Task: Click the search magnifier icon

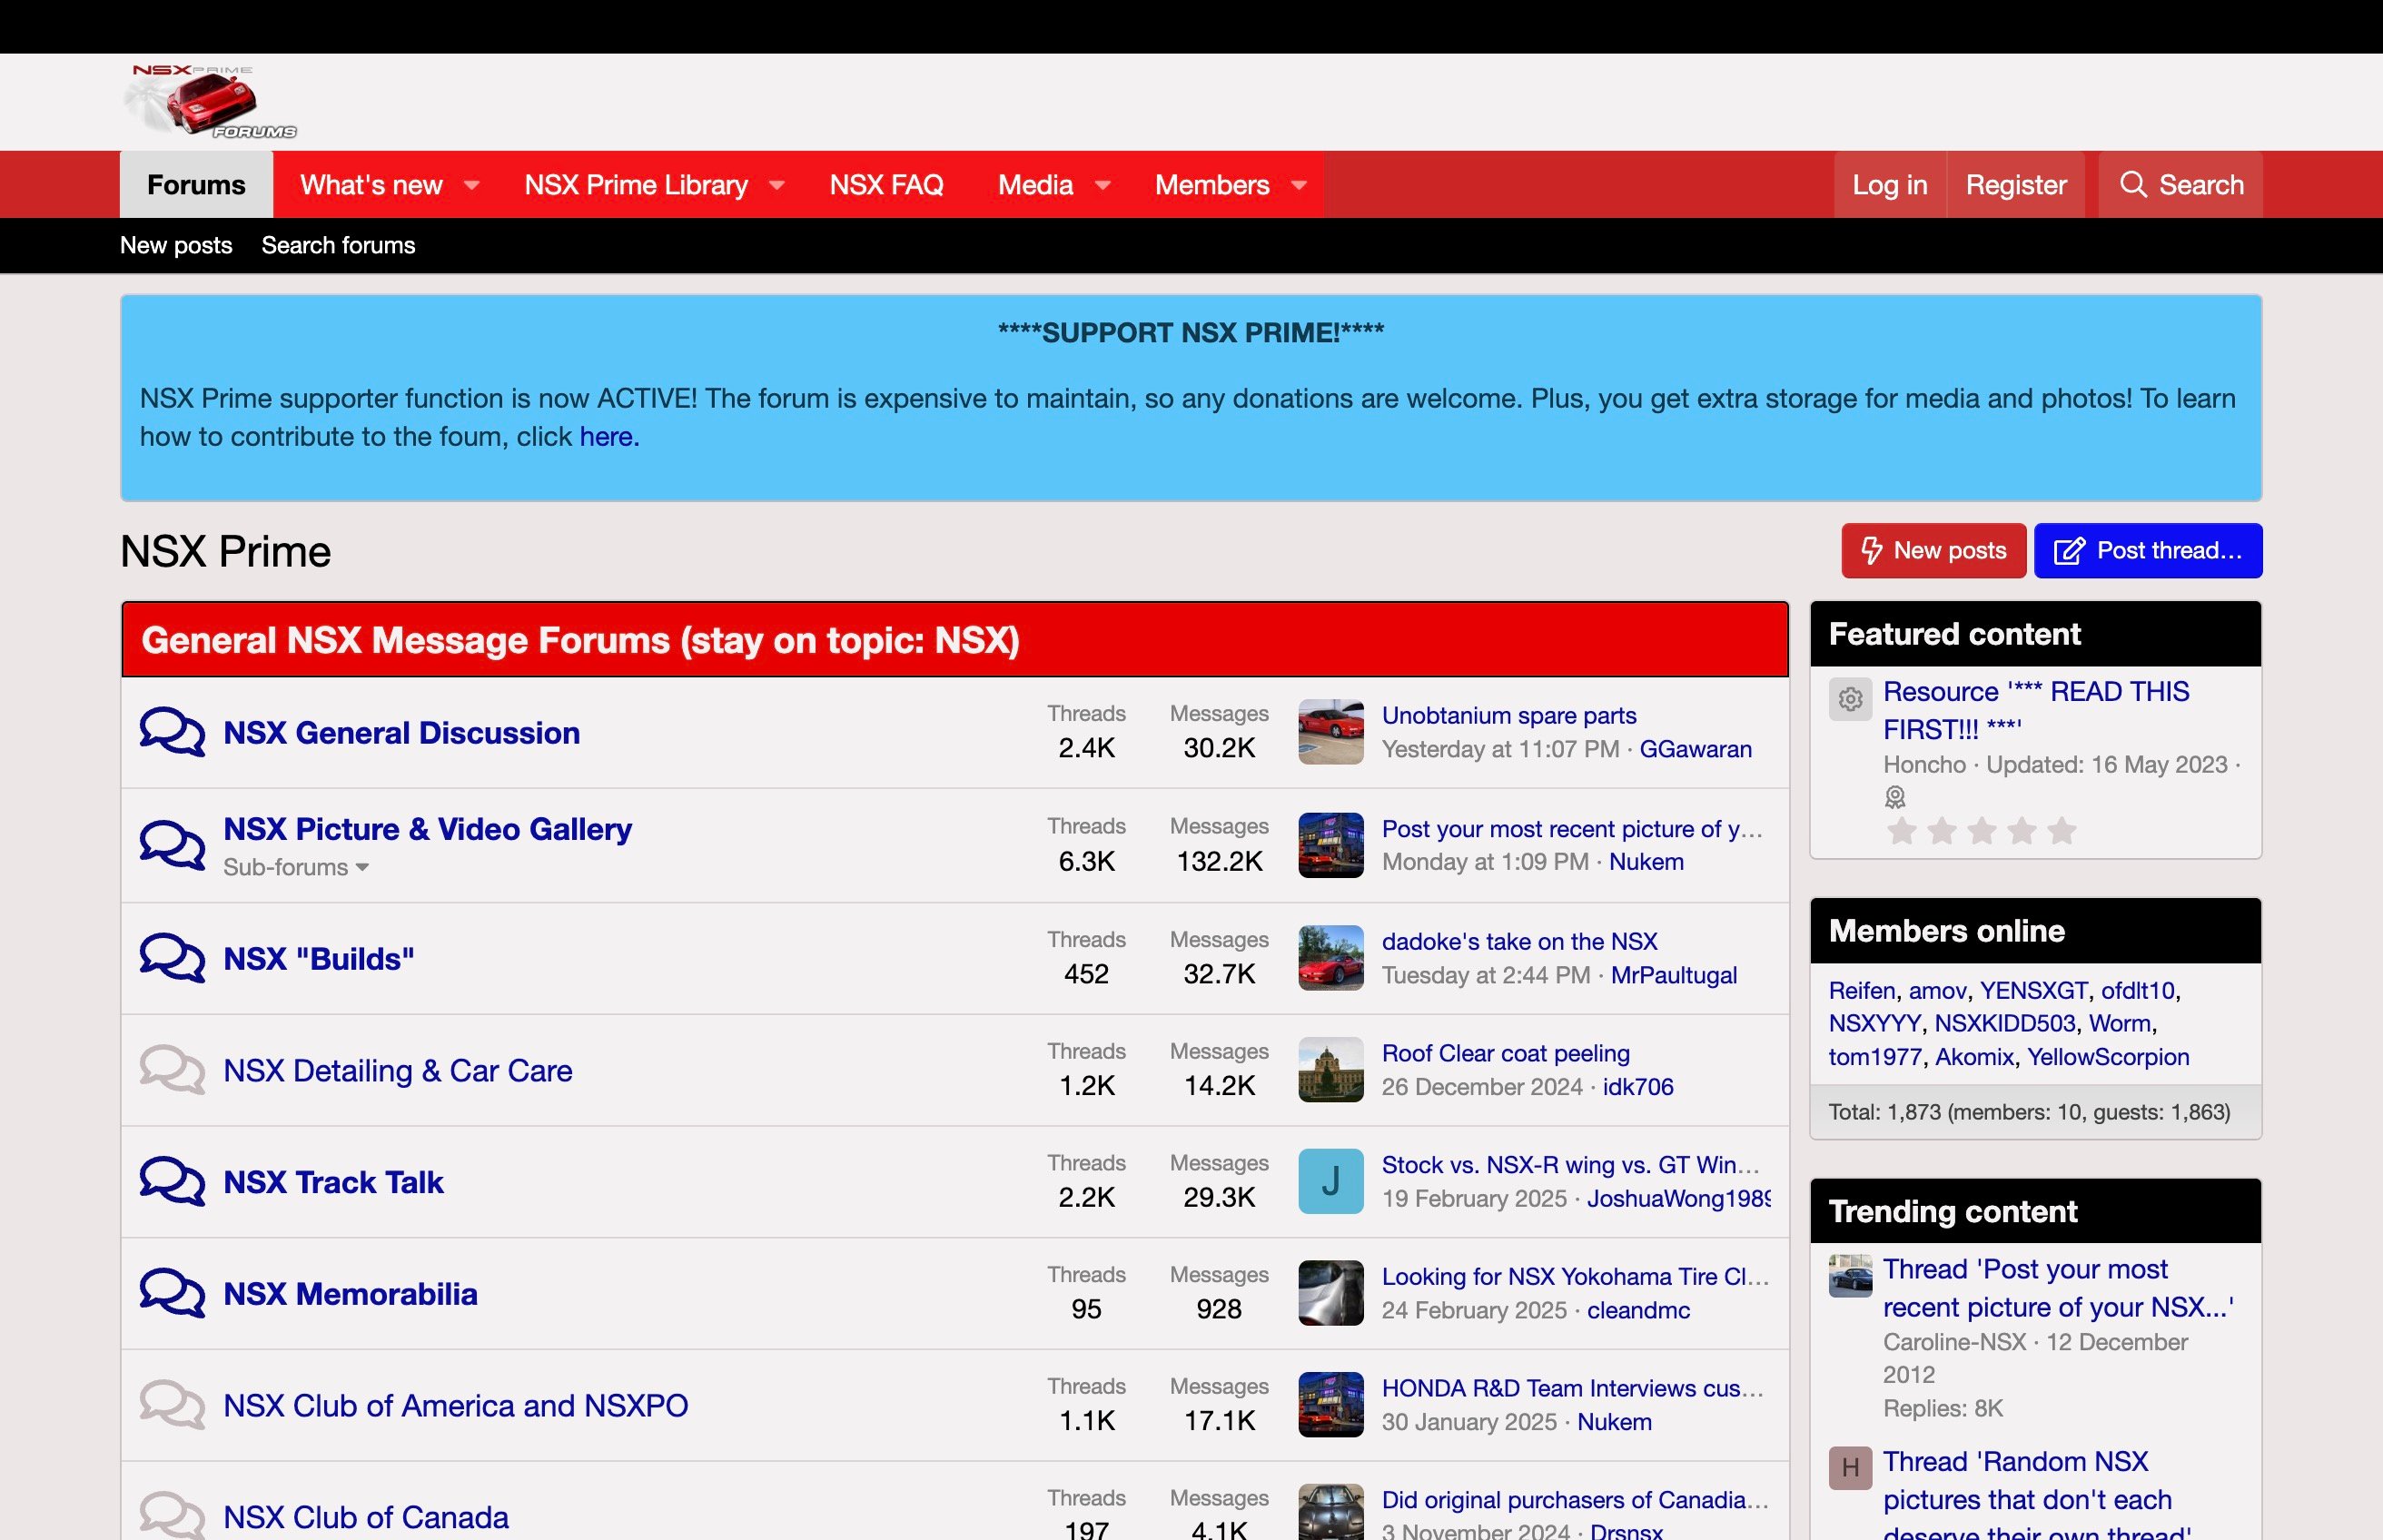Action: pos(2133,184)
